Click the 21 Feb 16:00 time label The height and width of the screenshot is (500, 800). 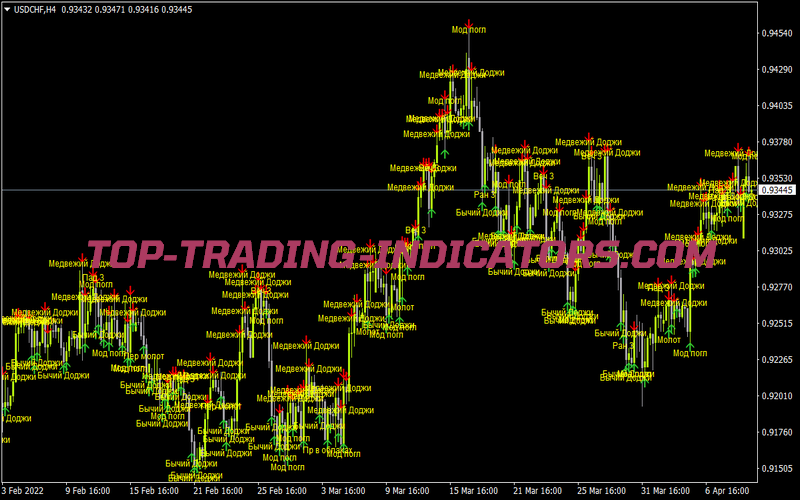pos(218,491)
